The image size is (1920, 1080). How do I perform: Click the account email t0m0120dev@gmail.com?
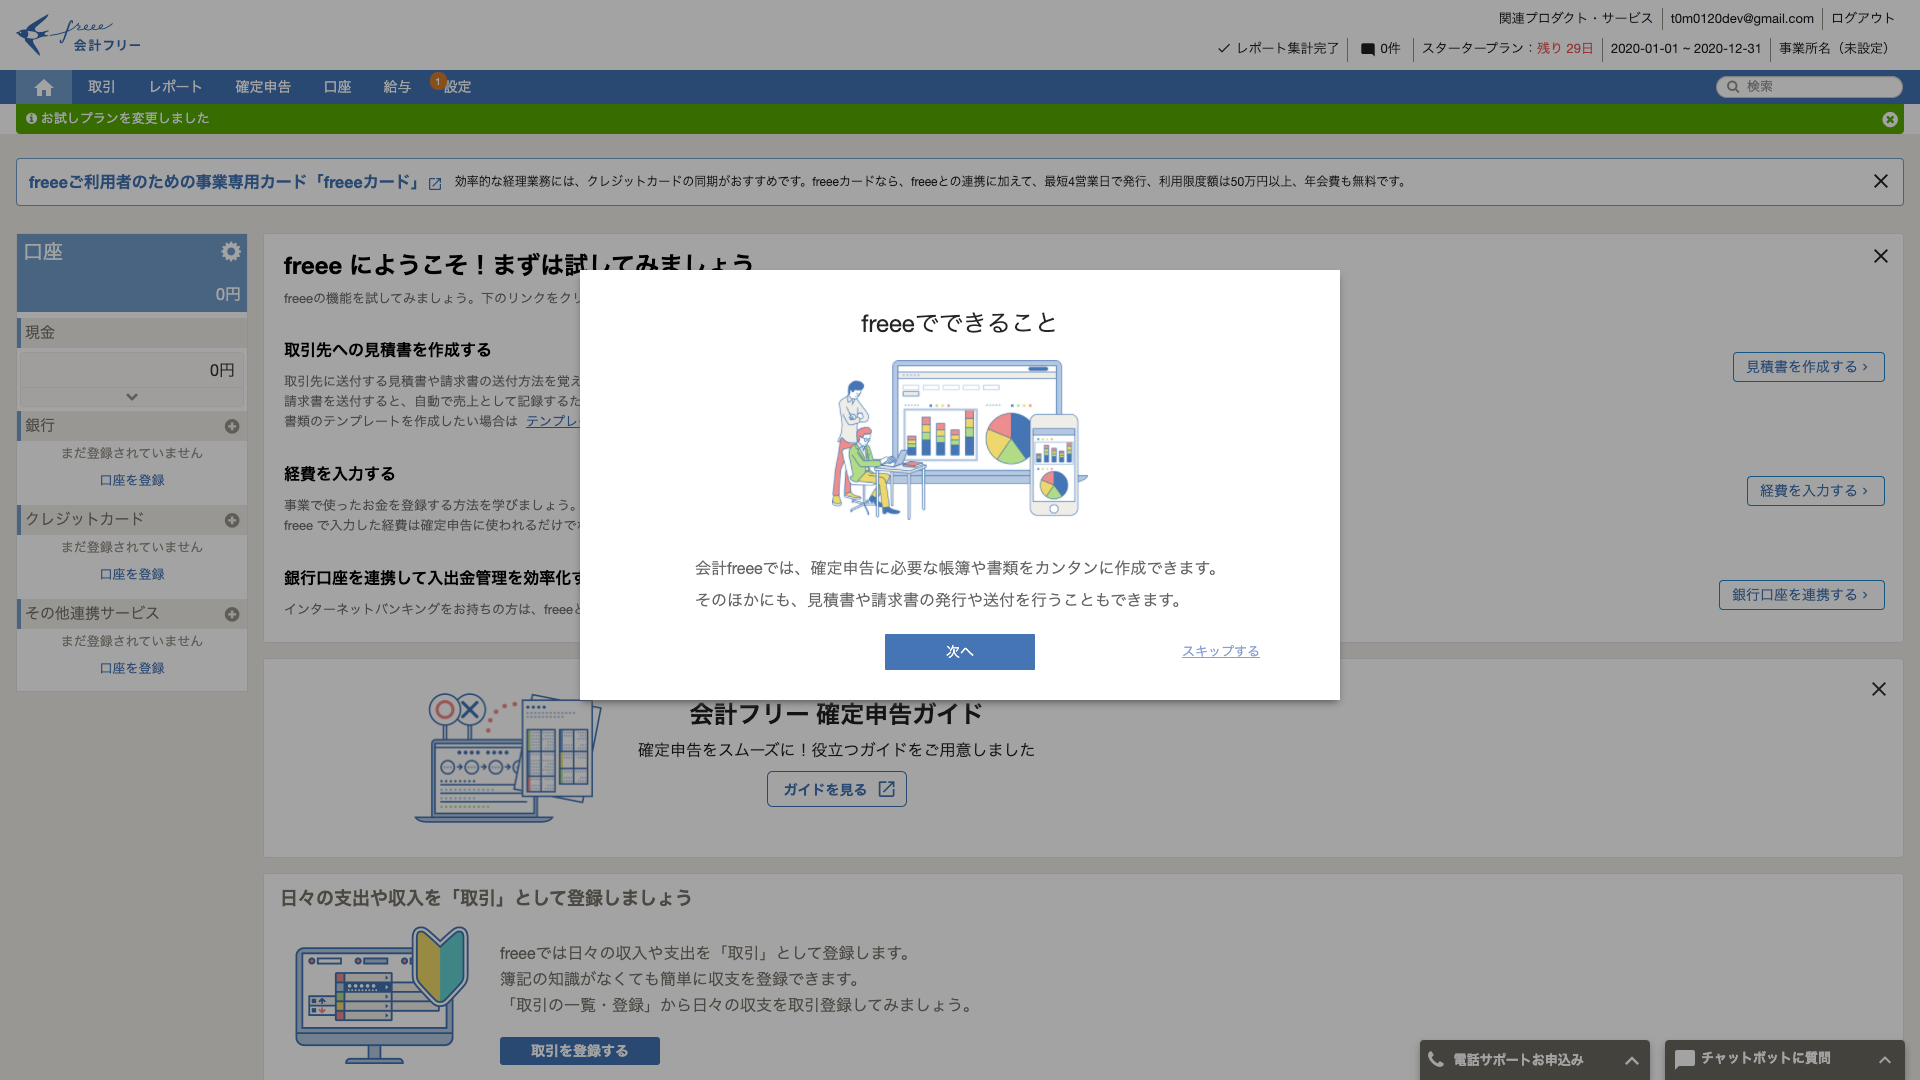click(x=1742, y=18)
